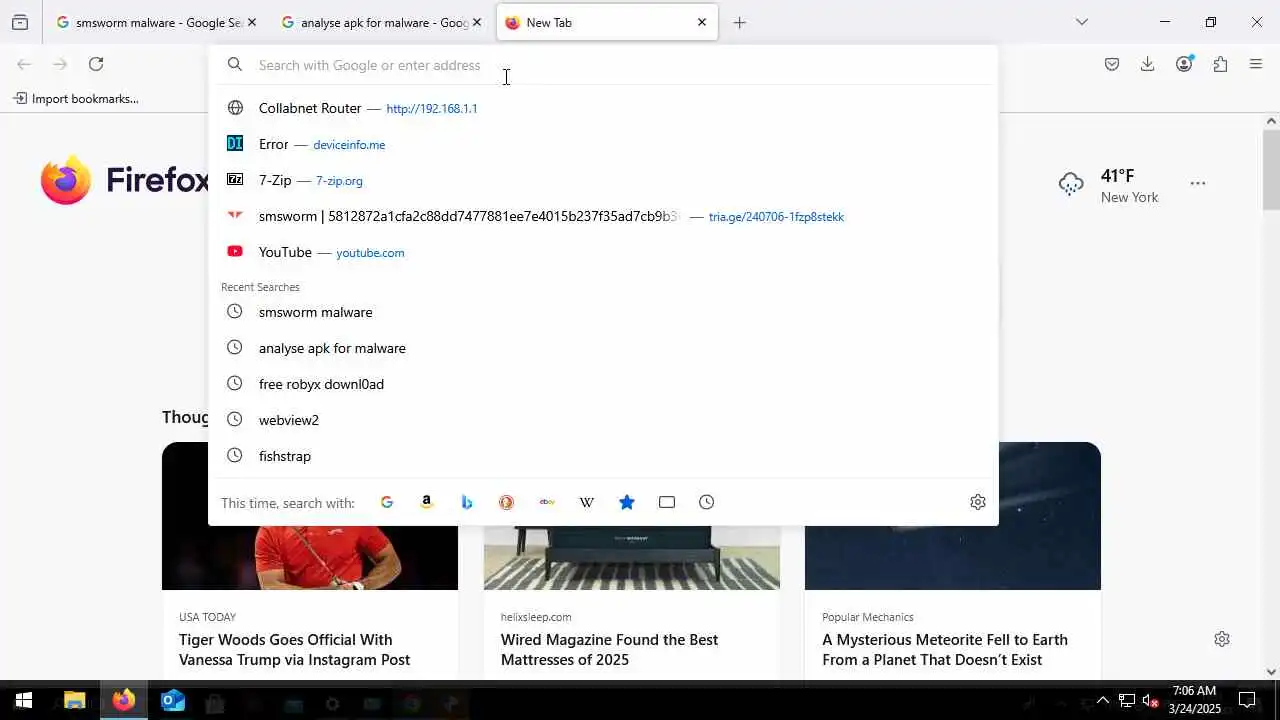Search open tabs with the tabs icon
Image resolution: width=1280 pixels, height=720 pixels.
point(667,502)
